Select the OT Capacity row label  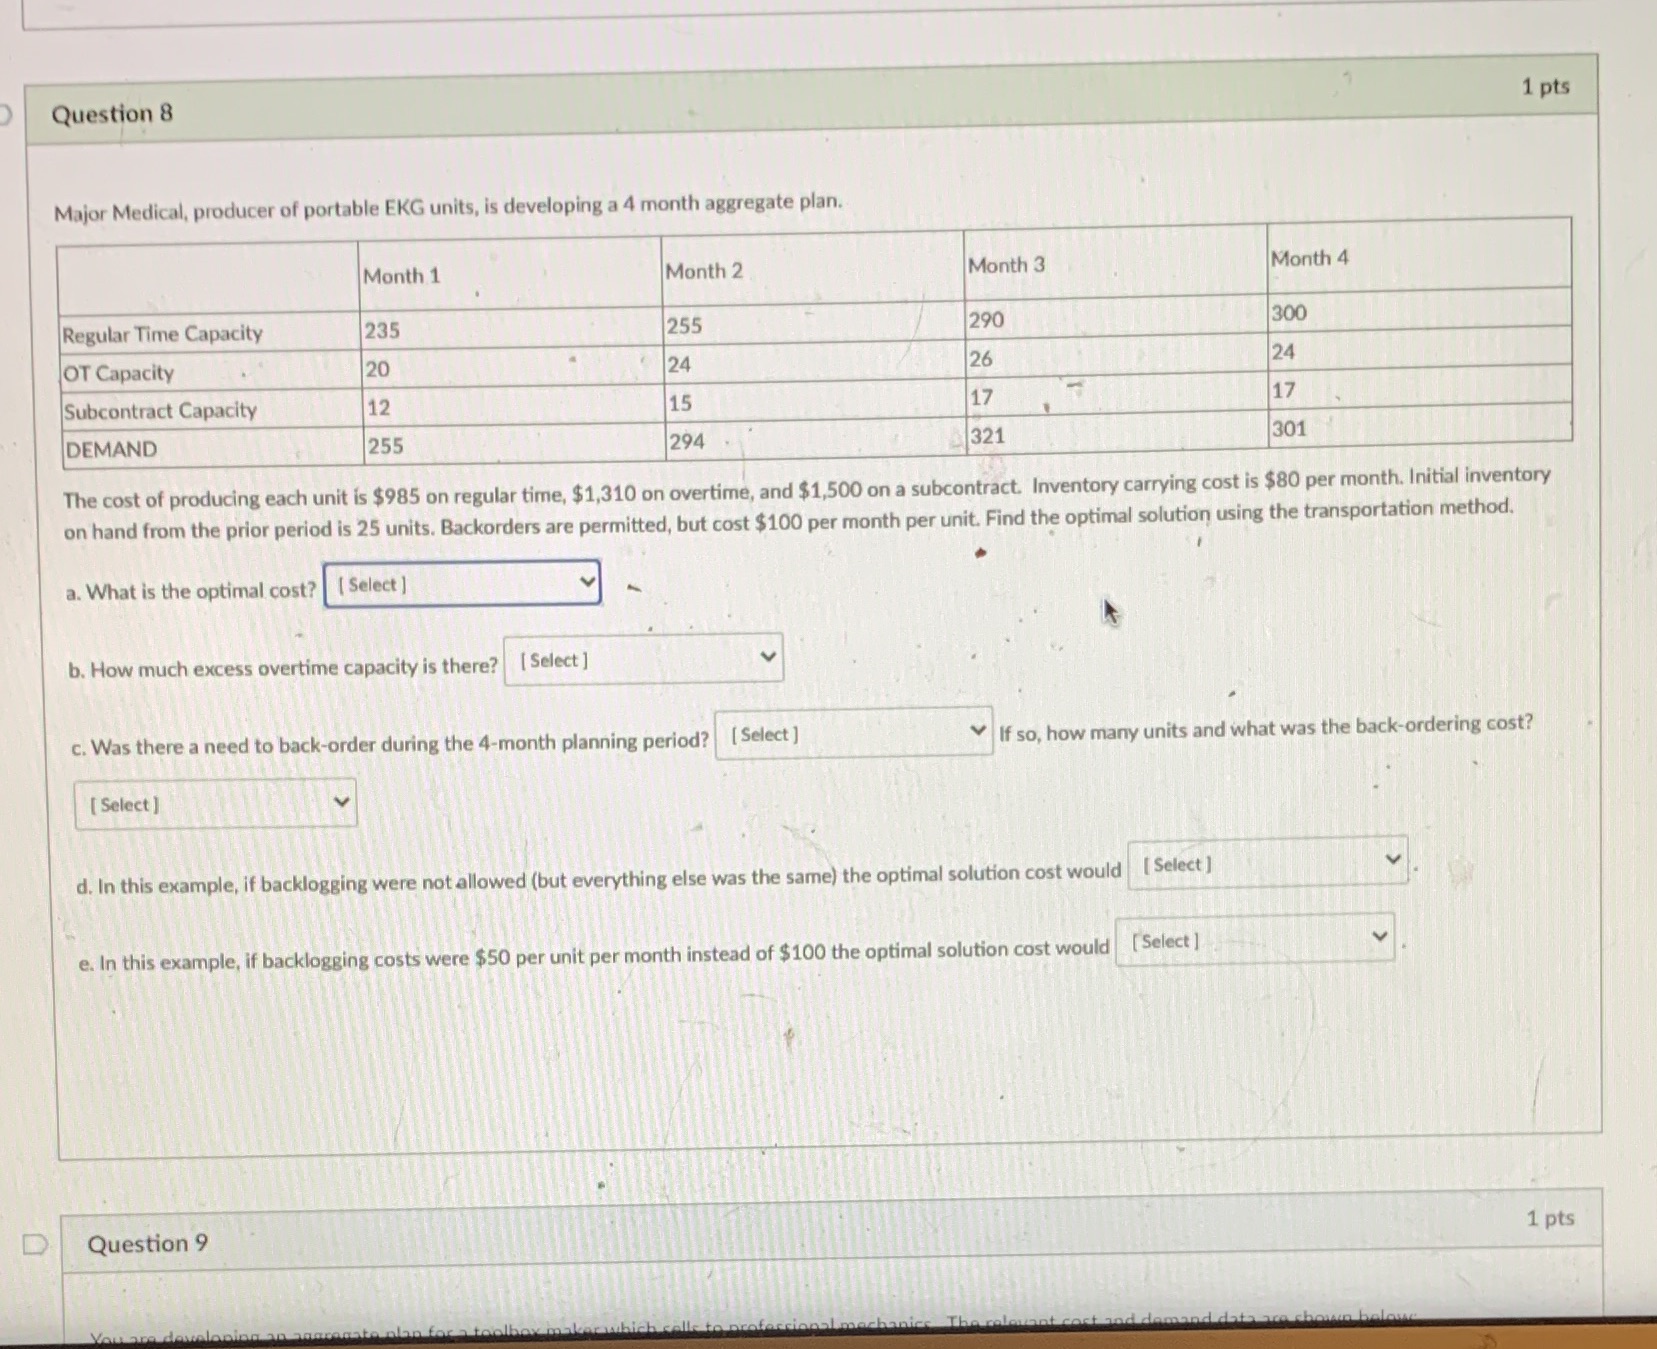(118, 373)
